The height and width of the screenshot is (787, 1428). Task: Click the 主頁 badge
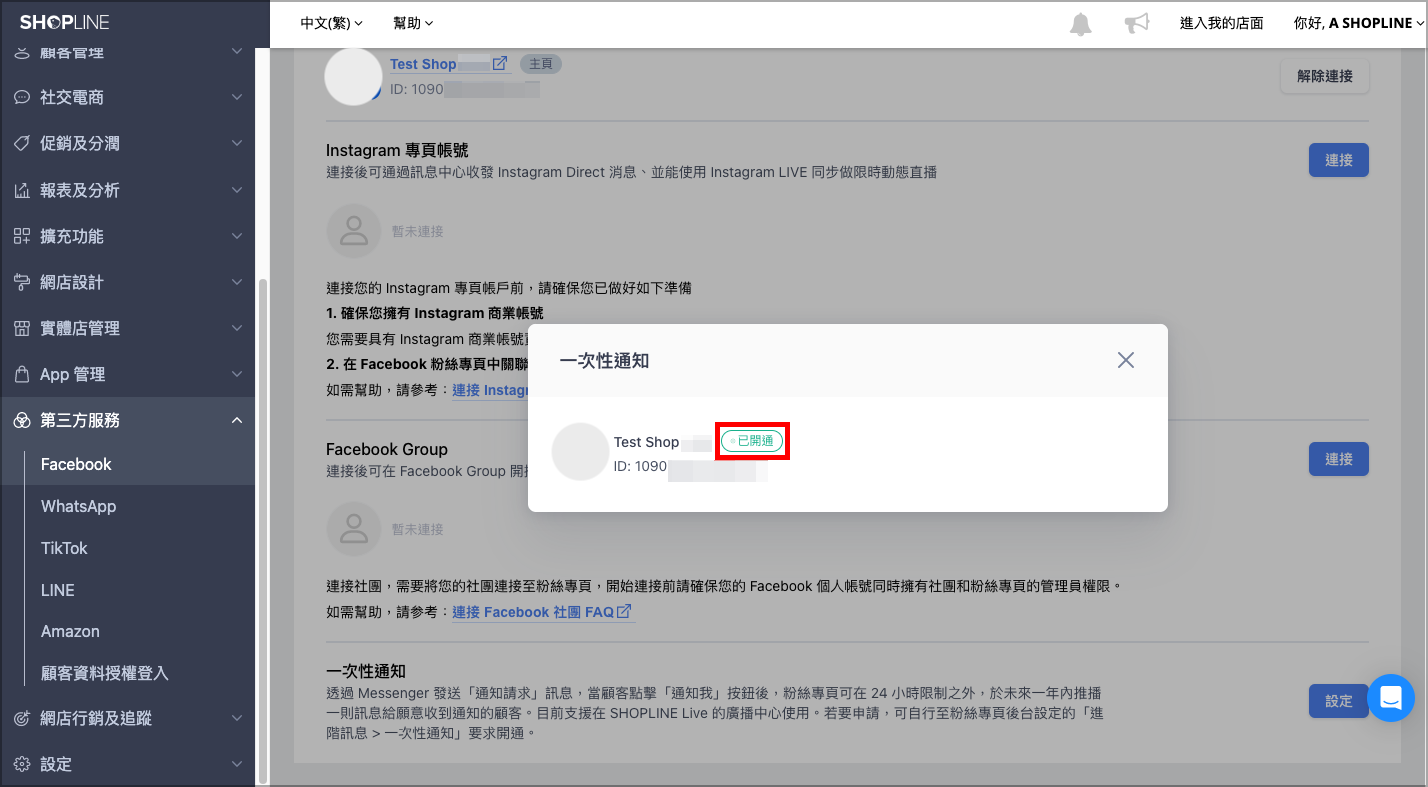click(x=541, y=64)
